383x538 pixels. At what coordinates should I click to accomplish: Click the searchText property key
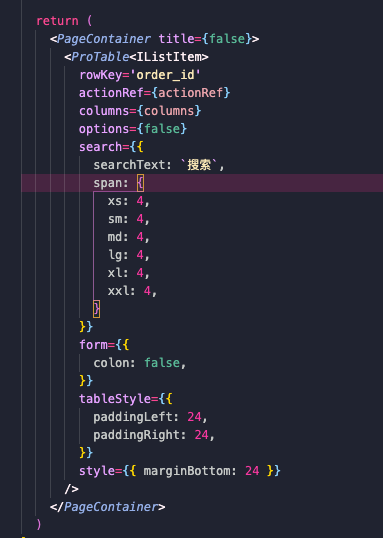coord(129,165)
